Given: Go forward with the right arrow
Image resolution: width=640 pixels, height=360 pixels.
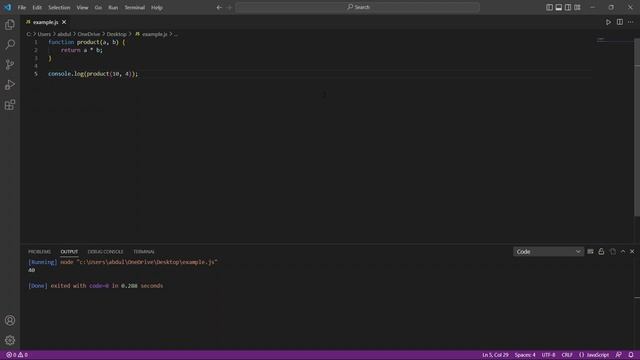Looking at the screenshot, I should pyautogui.click(x=229, y=7).
